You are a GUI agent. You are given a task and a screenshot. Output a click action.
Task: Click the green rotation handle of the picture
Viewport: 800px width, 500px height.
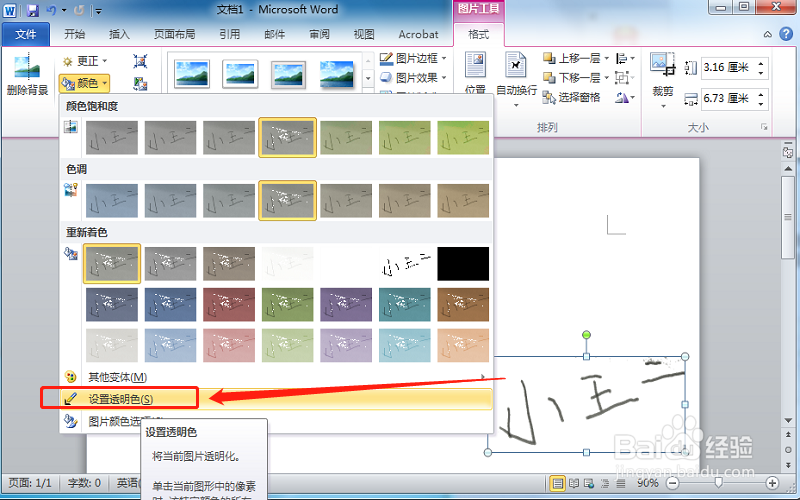[x=586, y=335]
